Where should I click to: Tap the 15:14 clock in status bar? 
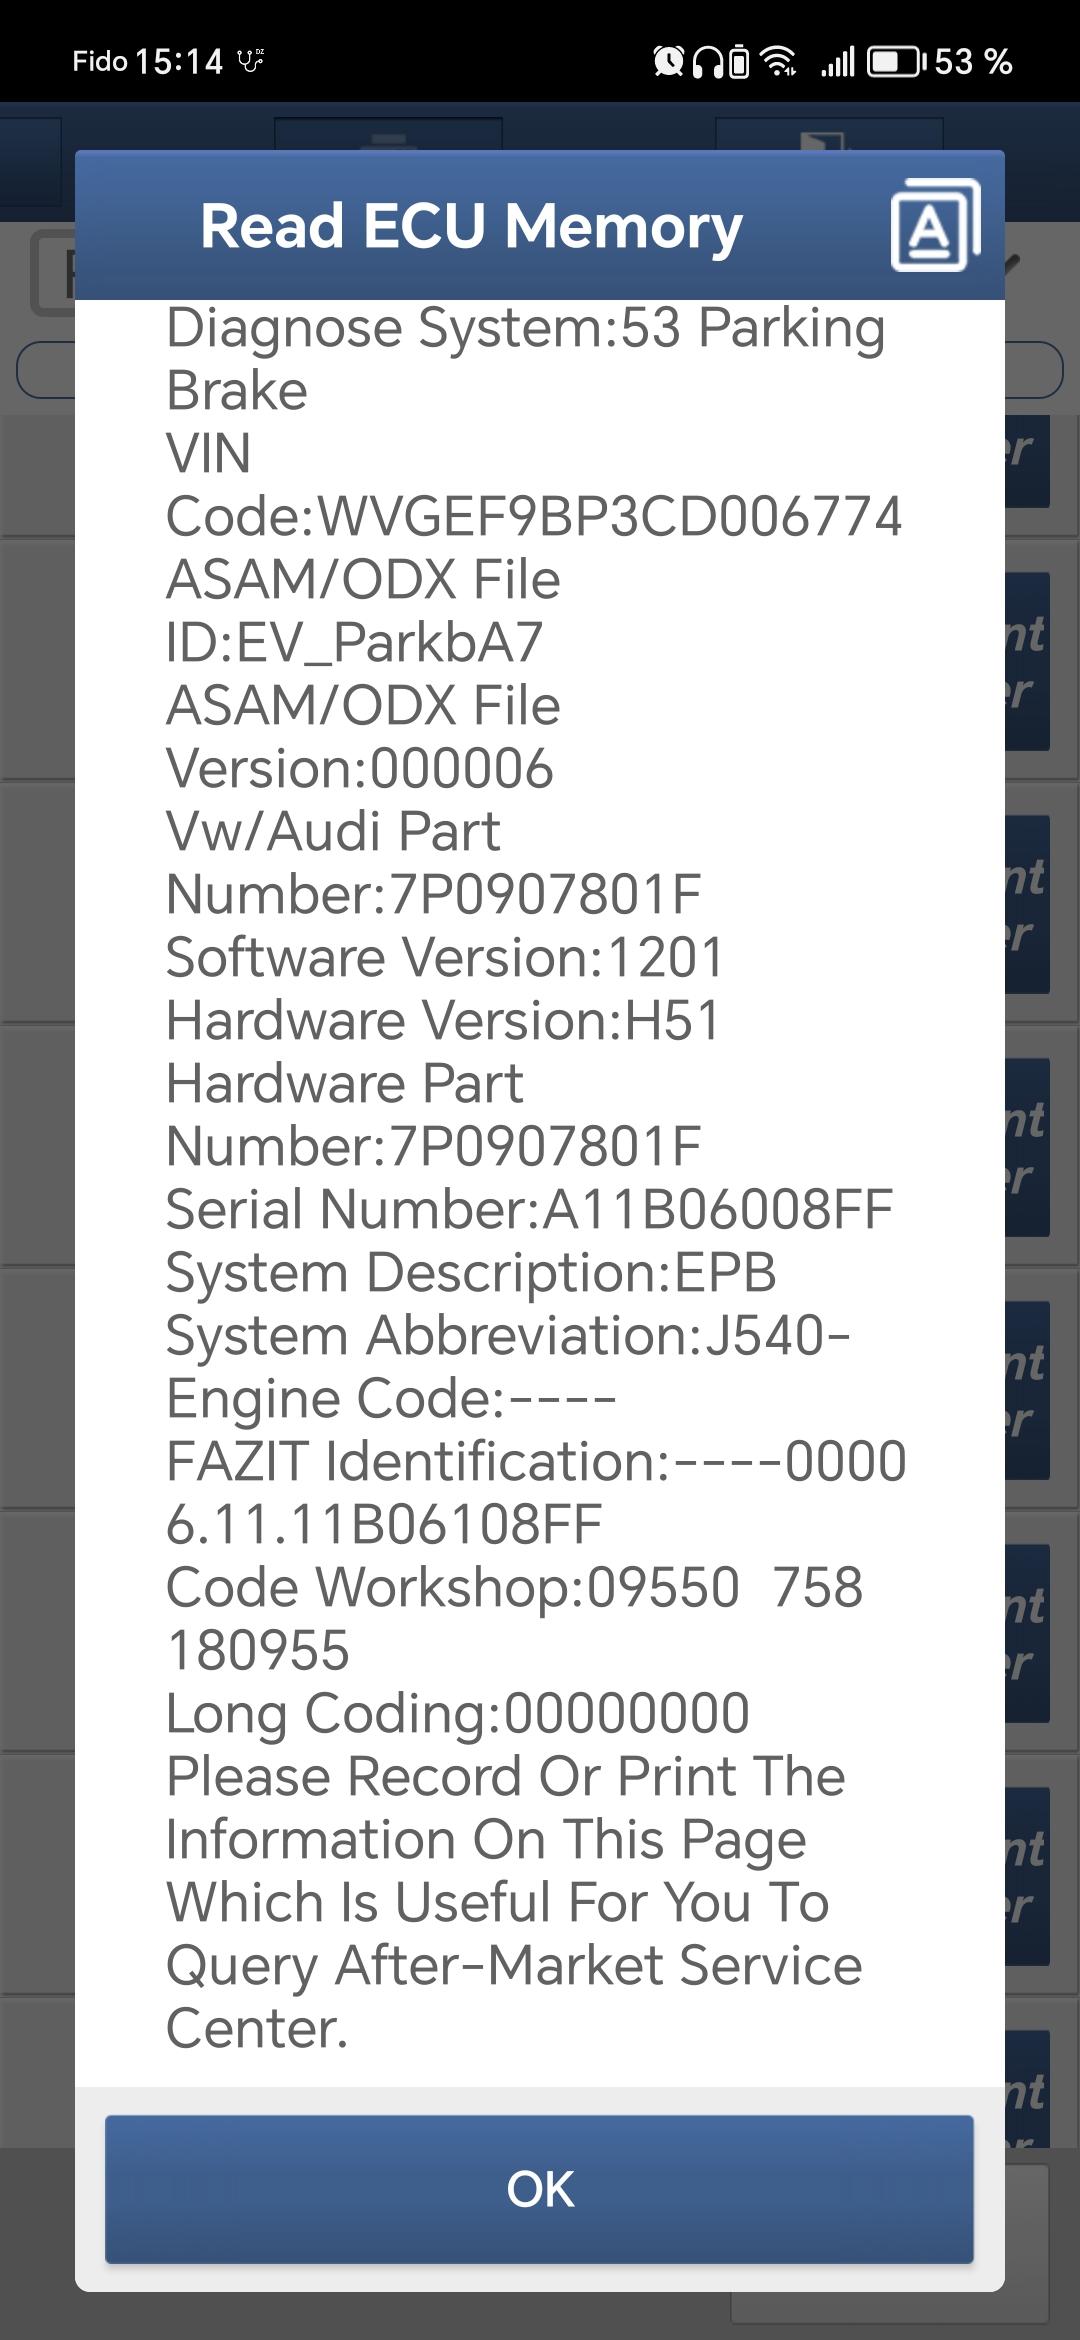[179, 62]
